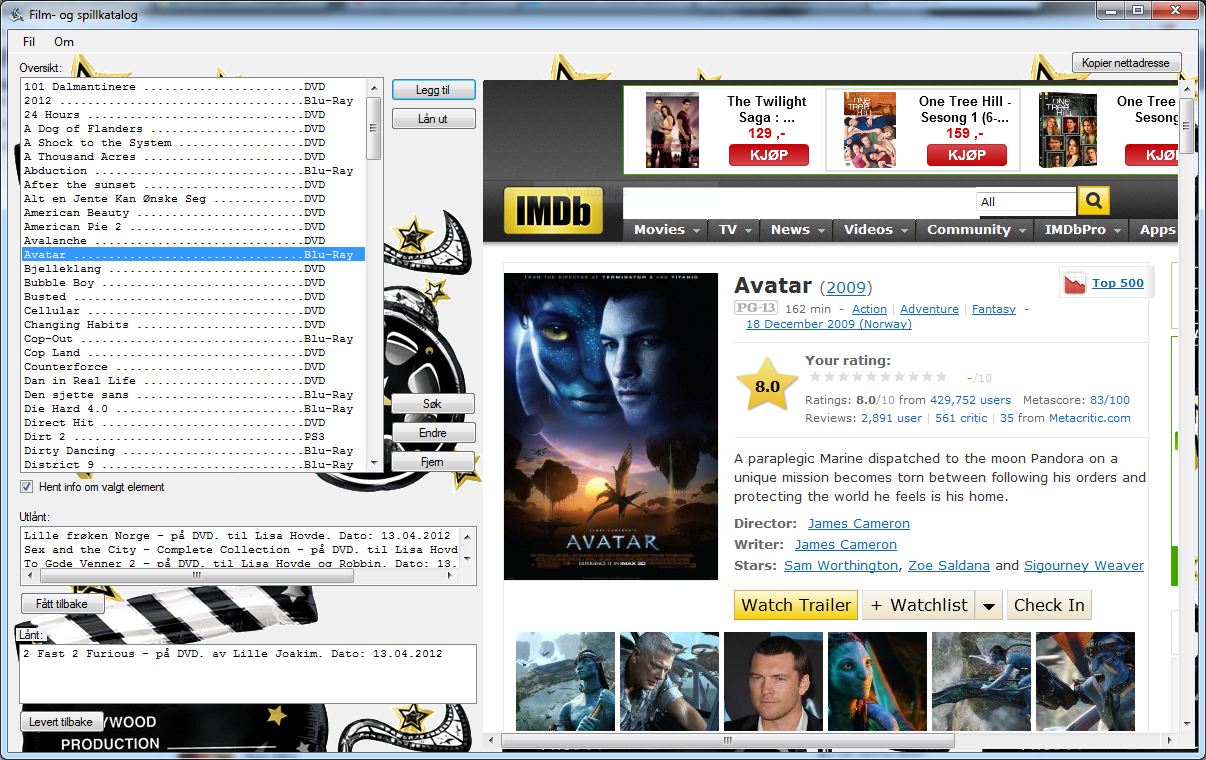Screen dimensions: 1206x760
Task: Open the Sigourney Weaver link
Action: pyautogui.click(x=1084, y=565)
